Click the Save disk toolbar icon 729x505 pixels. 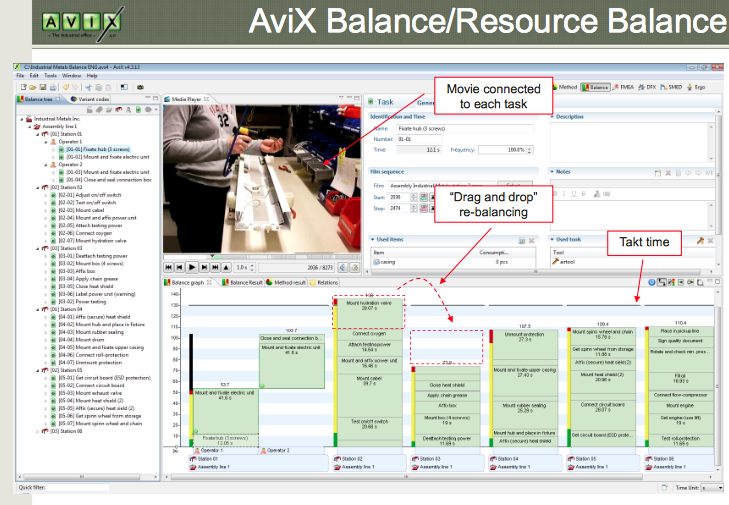[x=43, y=87]
